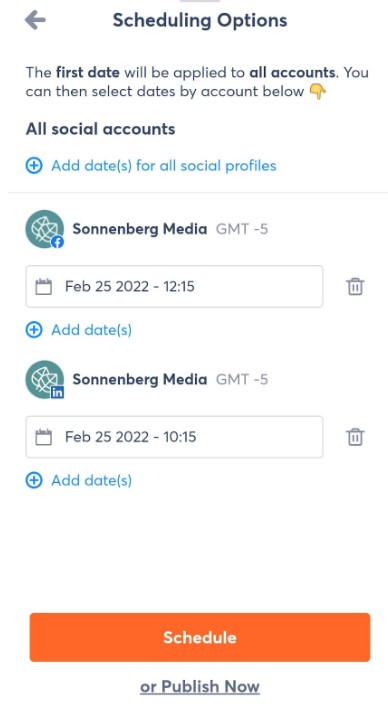Go back using the left arrow
388x707 pixels.
tap(35, 20)
